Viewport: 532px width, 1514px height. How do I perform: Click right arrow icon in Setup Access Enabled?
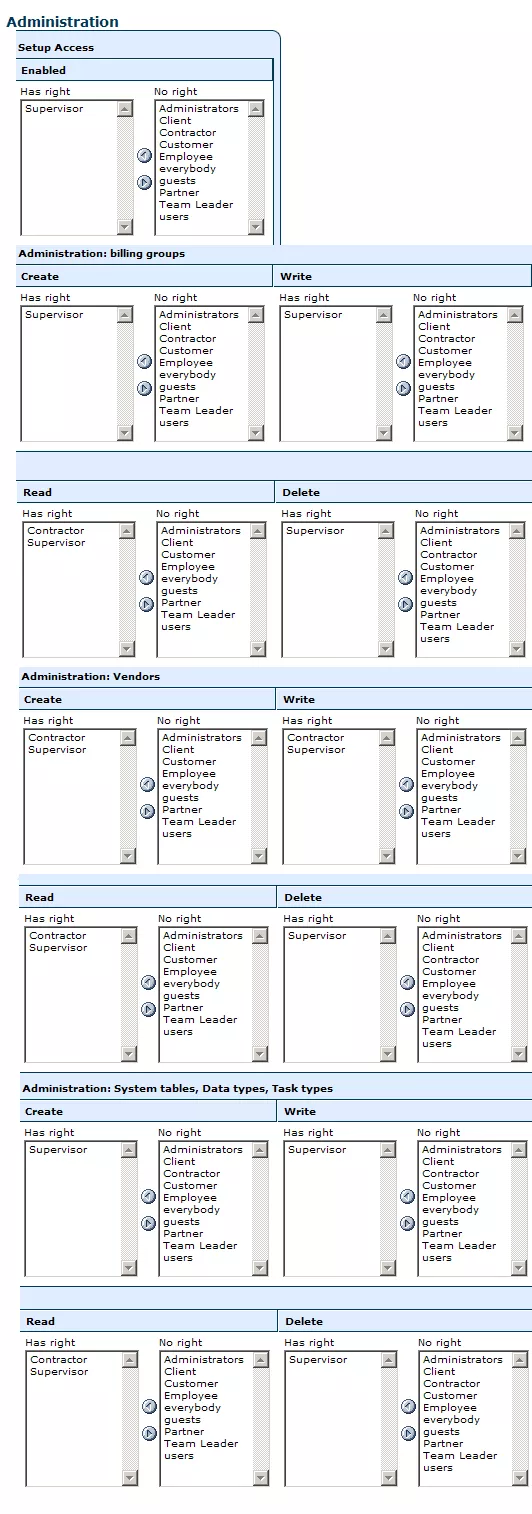click(x=144, y=182)
